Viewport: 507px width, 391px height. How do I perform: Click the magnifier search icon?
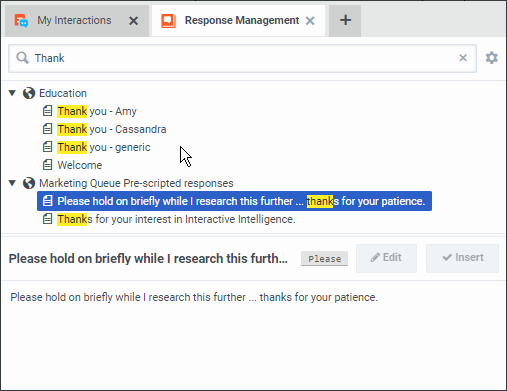click(22, 58)
